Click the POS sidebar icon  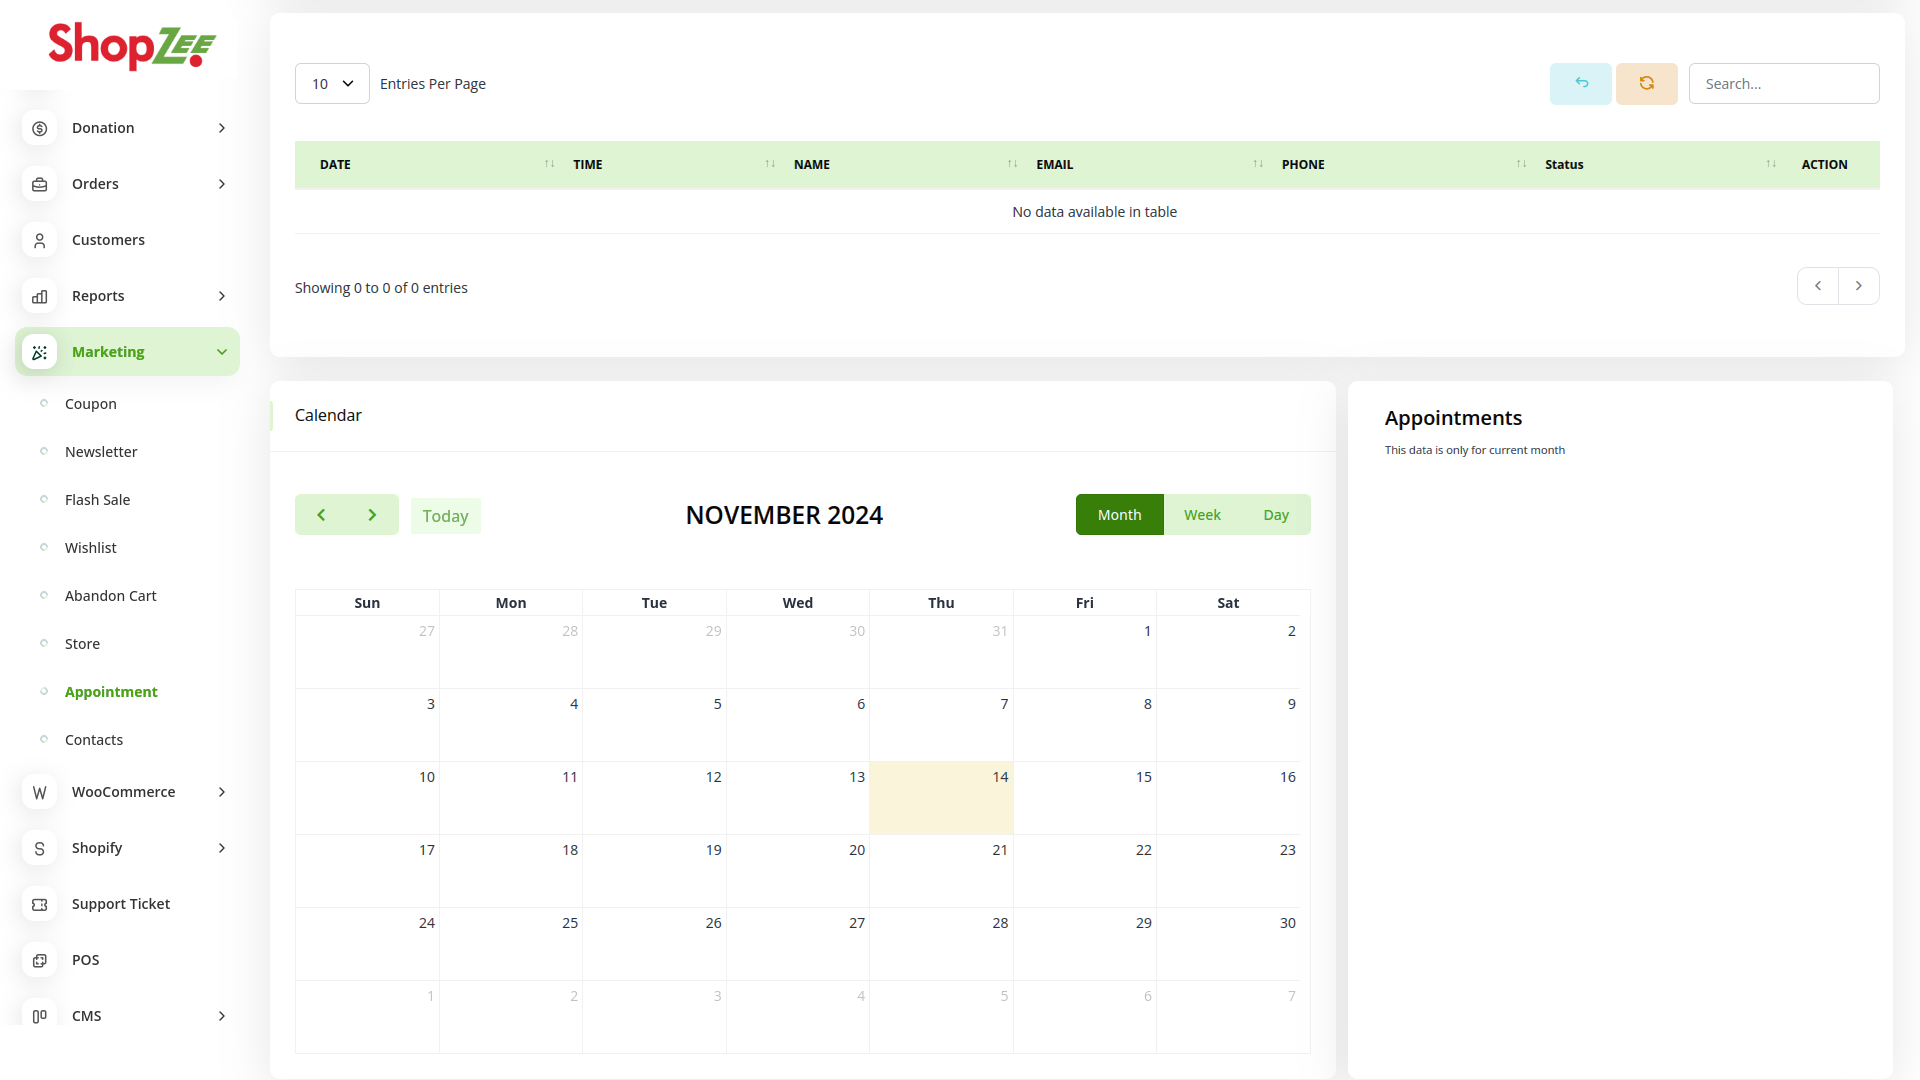pyautogui.click(x=40, y=960)
